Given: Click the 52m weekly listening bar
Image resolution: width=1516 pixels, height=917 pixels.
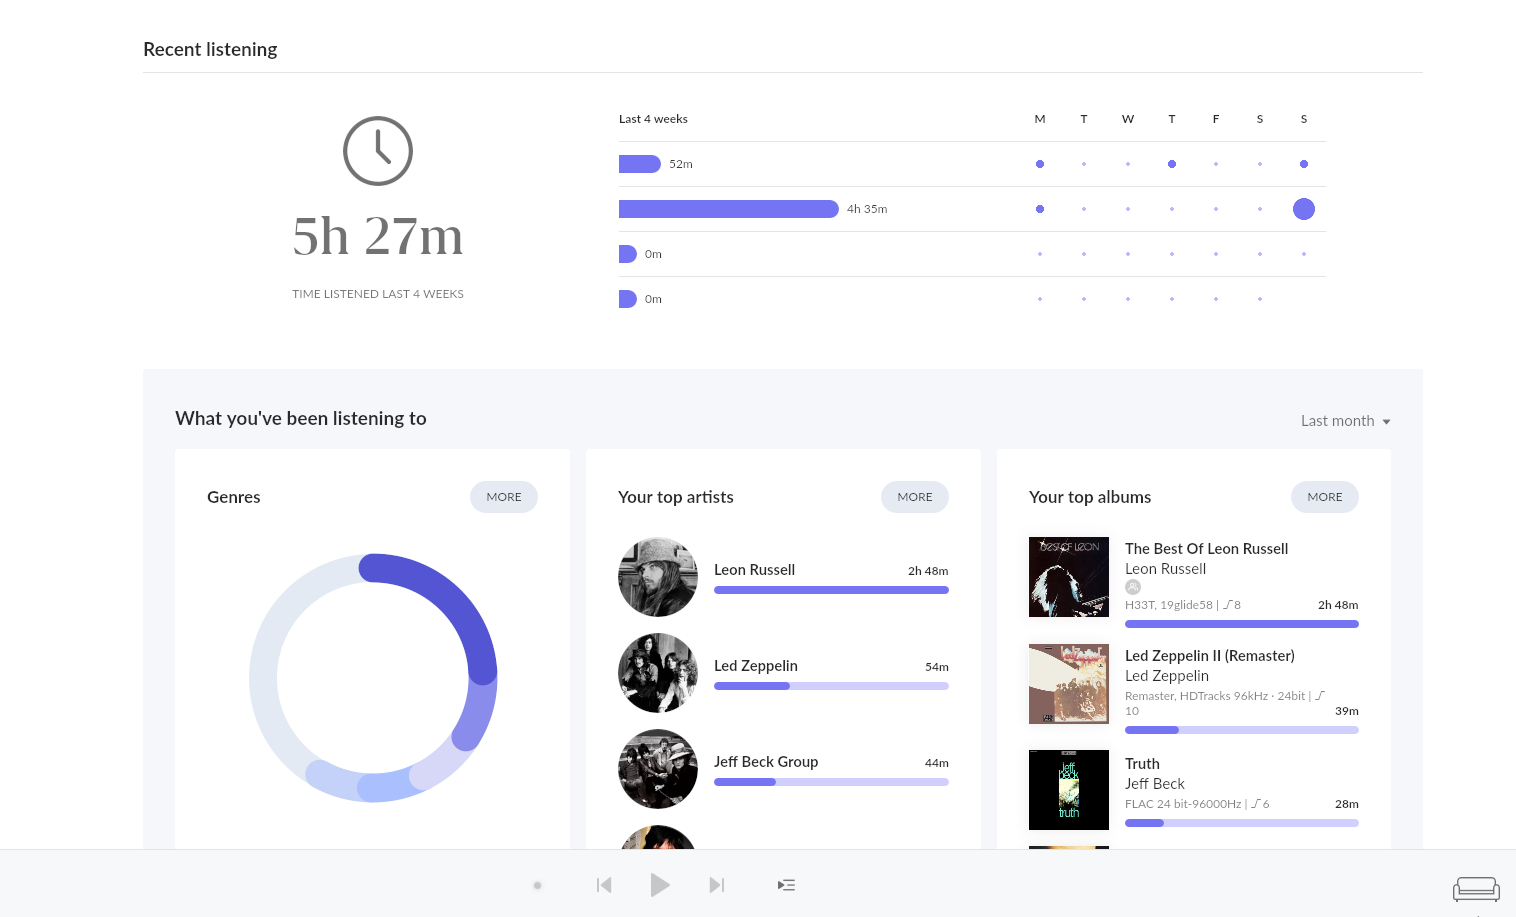Looking at the screenshot, I should tap(640, 164).
